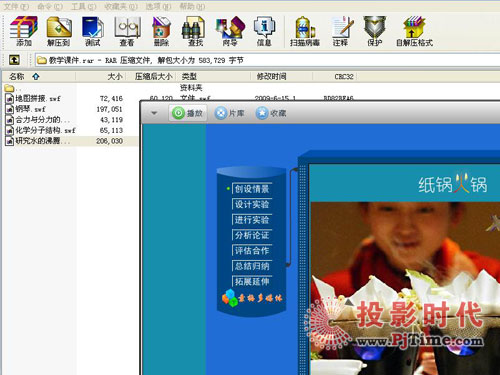Click the 播放 play button
500x375 pixels.
click(x=188, y=113)
